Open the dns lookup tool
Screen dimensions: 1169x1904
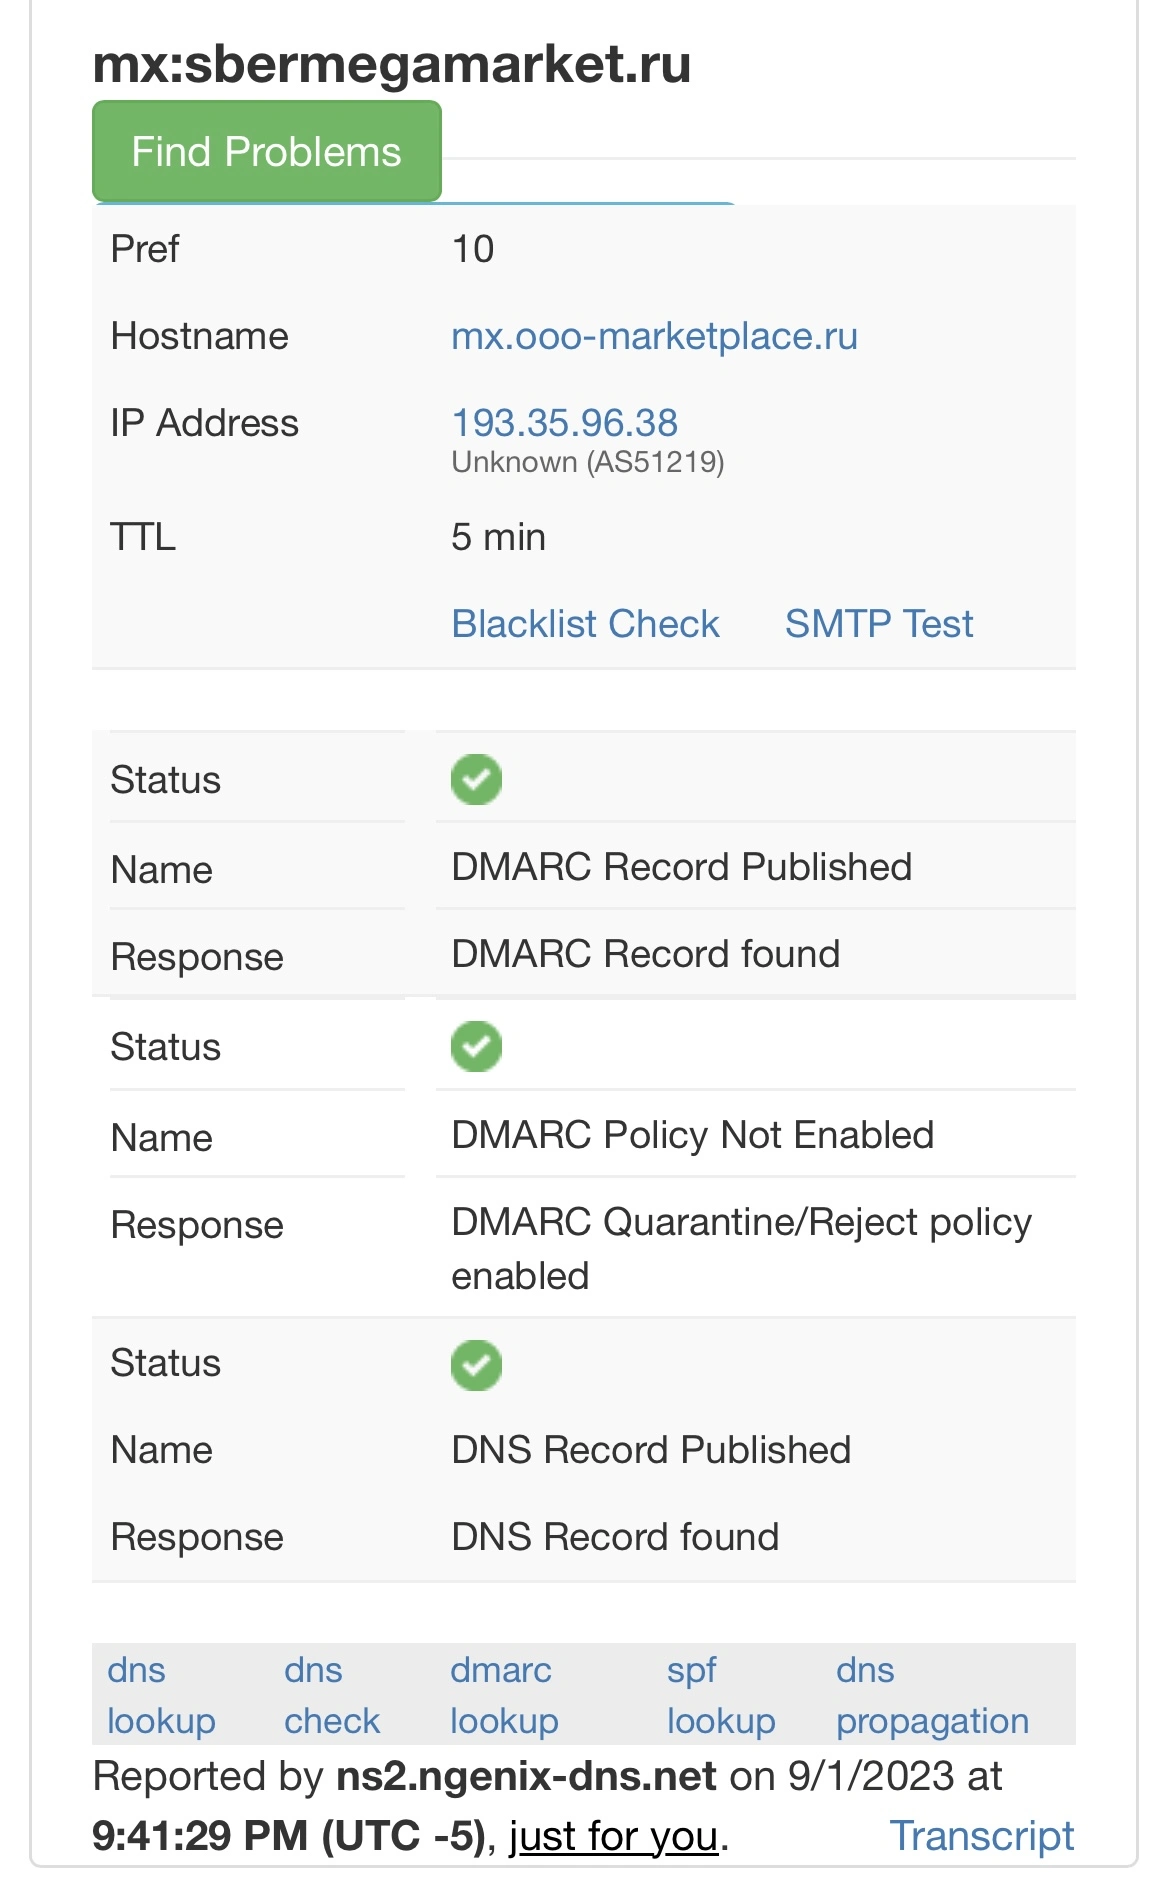(x=161, y=1695)
